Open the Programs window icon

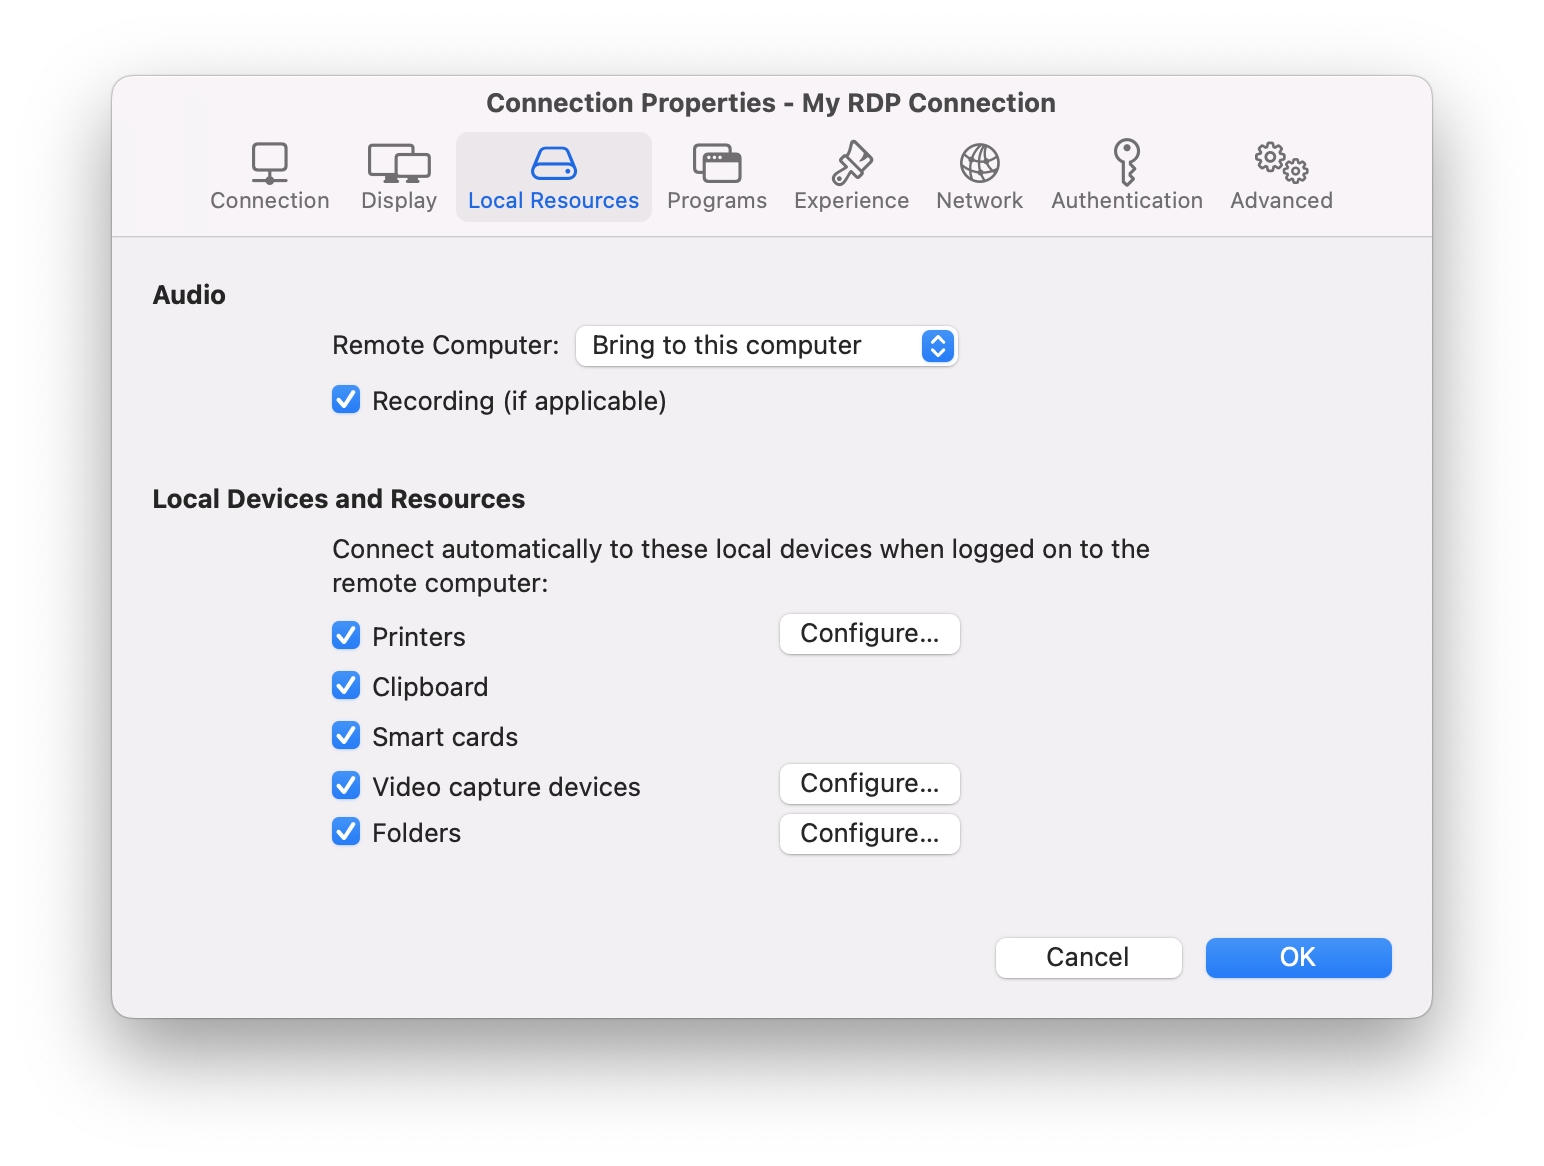coord(716,163)
